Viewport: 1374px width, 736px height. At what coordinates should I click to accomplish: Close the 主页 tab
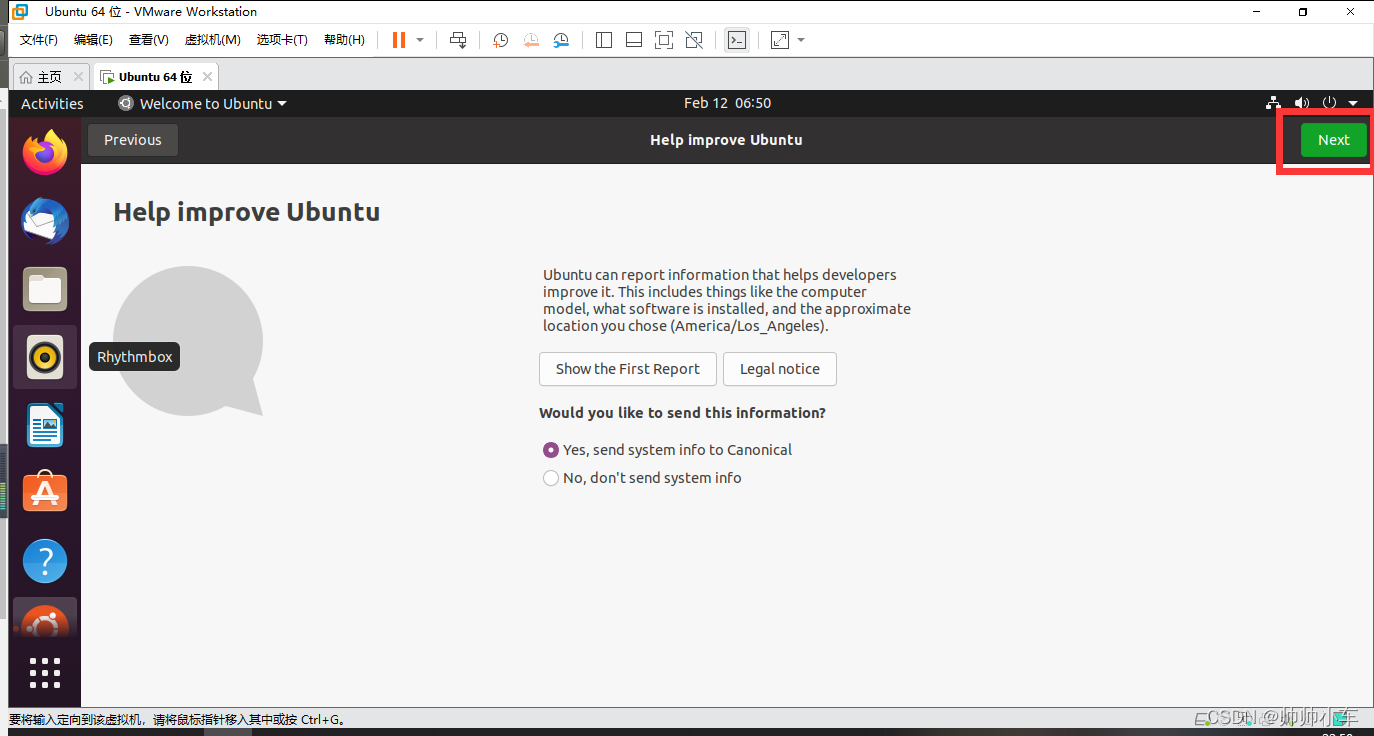coord(78,77)
